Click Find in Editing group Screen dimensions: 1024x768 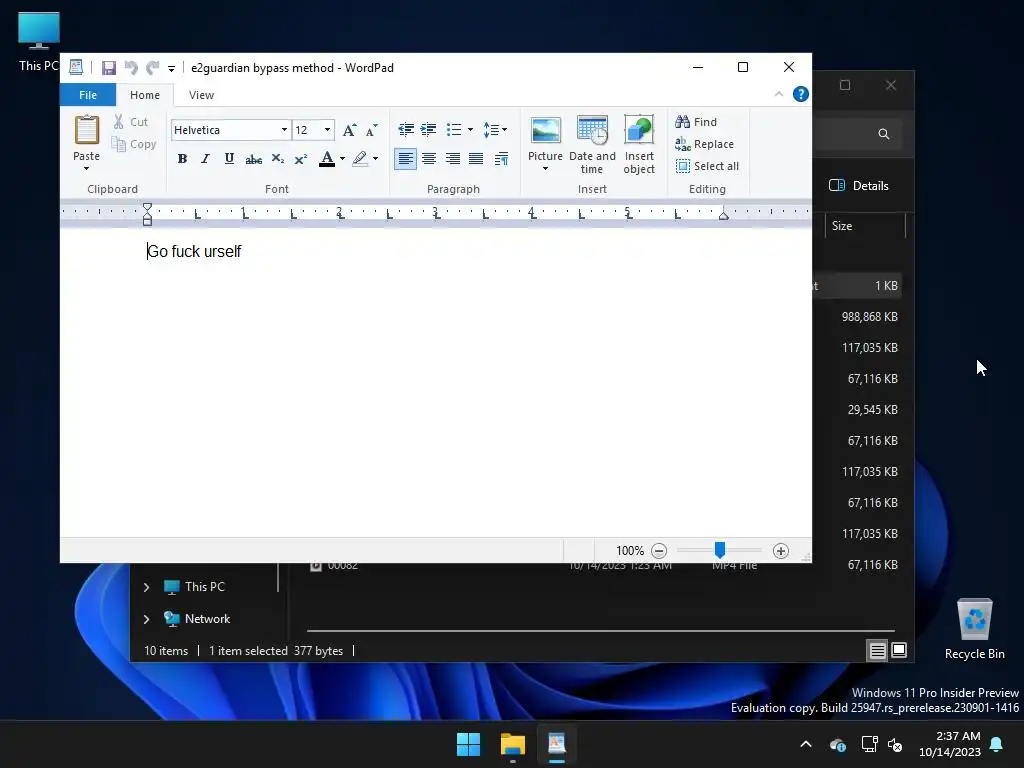pos(696,122)
